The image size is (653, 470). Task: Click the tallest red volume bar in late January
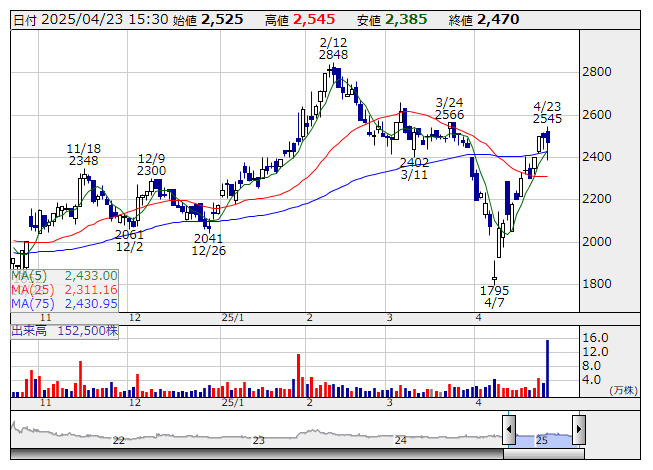coord(298,376)
